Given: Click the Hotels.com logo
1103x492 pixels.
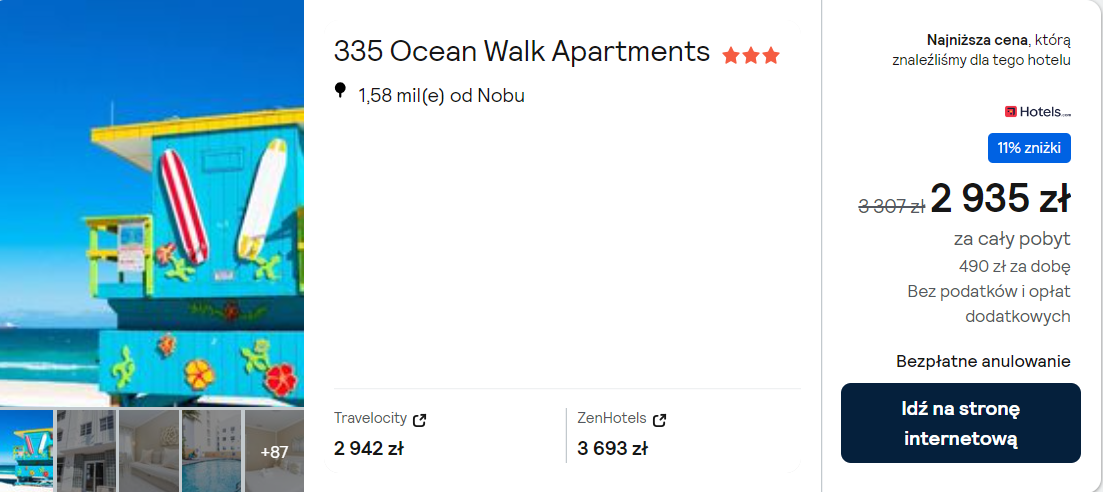Looking at the screenshot, I should (1038, 112).
